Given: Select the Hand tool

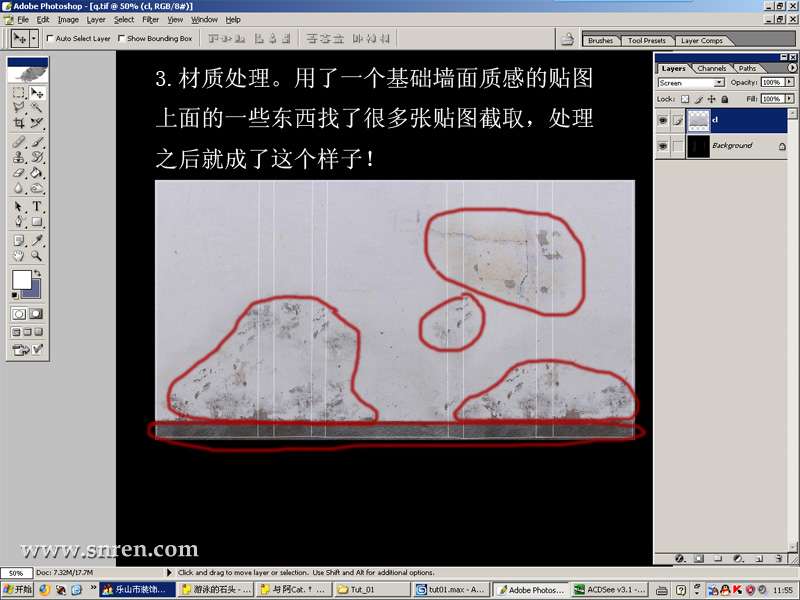Looking at the screenshot, I should 19,256.
